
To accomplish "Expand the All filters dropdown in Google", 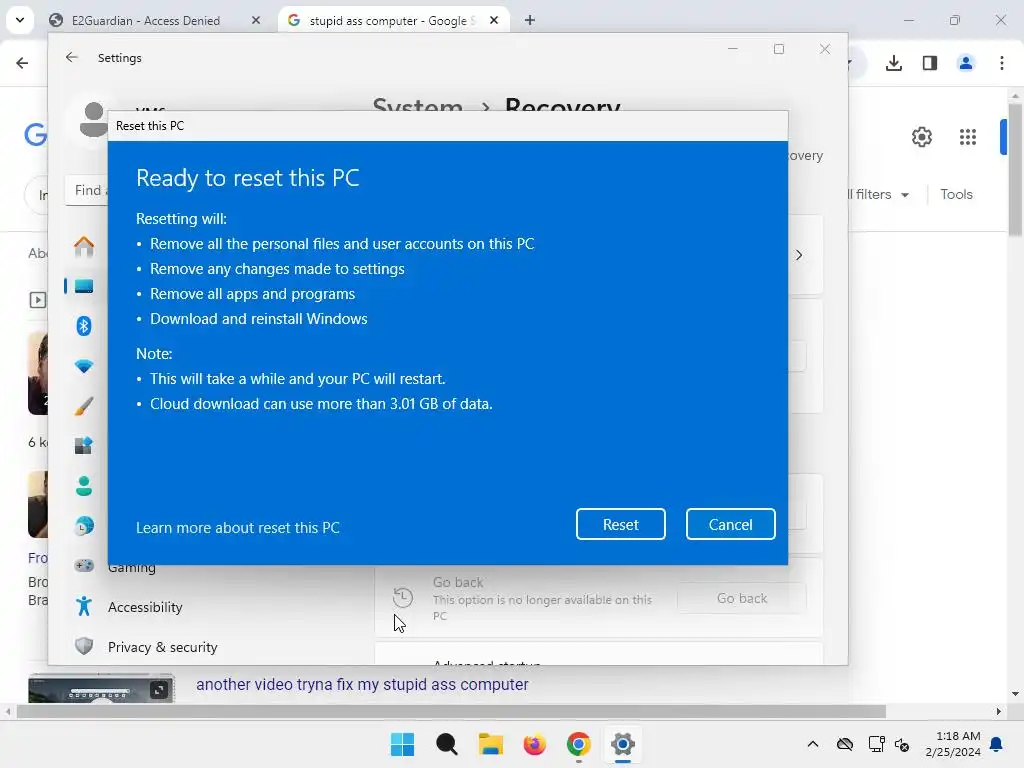I will coord(878,195).
